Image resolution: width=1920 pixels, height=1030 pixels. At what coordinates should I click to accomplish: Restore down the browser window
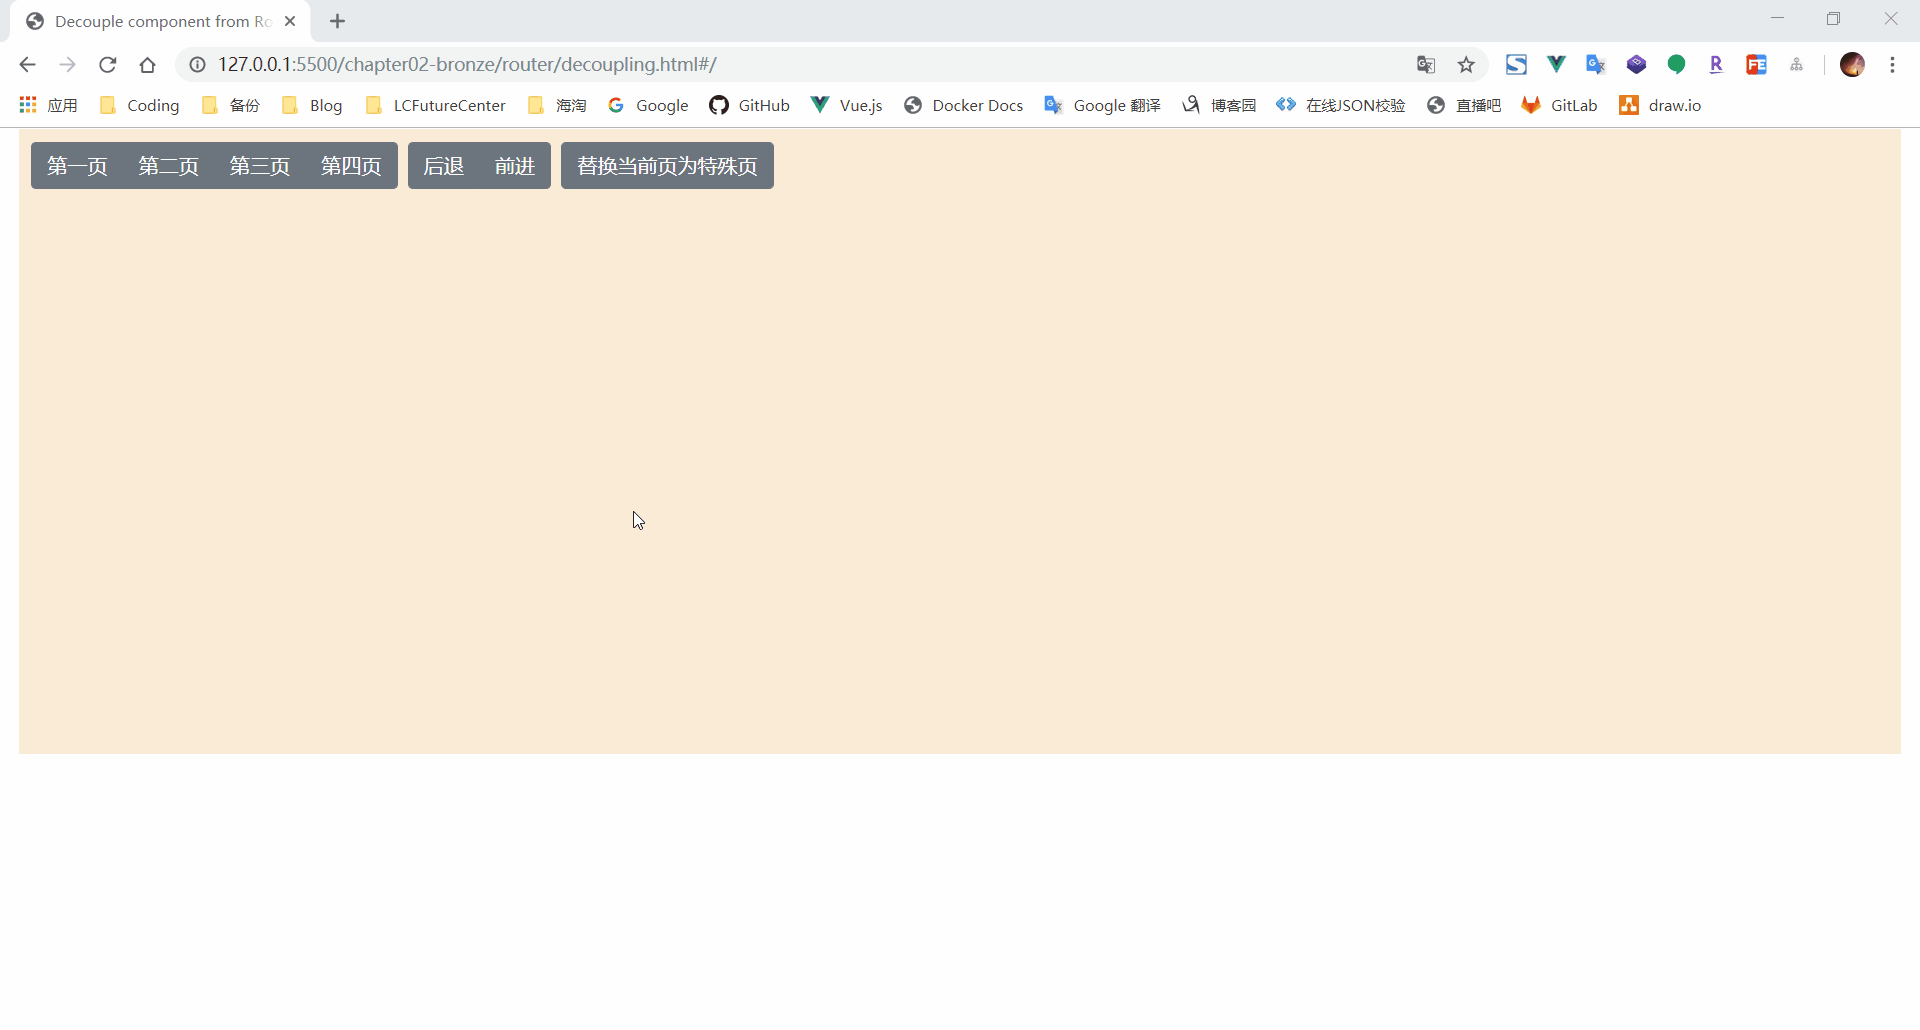(x=1833, y=19)
